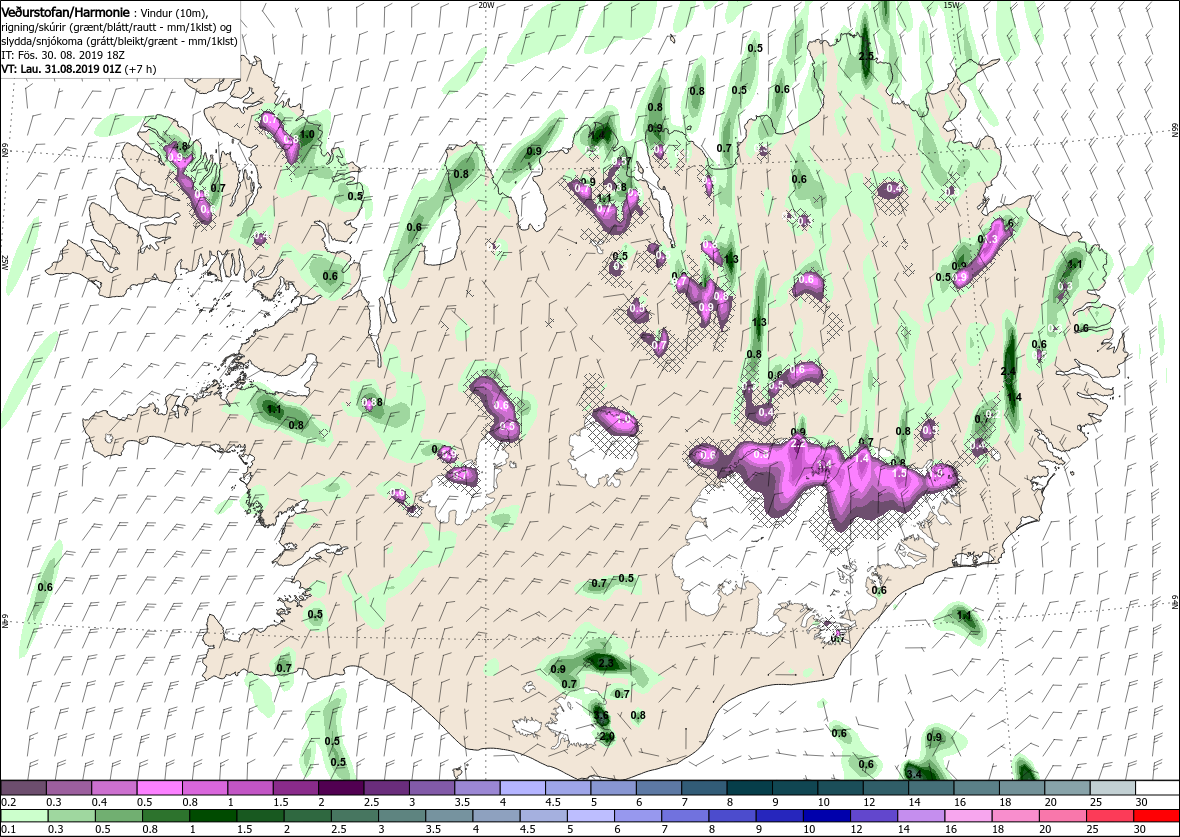This screenshot has height=837, width=1180.
Task: Click the 0.1 label in the legend
Action: coord(7,829)
